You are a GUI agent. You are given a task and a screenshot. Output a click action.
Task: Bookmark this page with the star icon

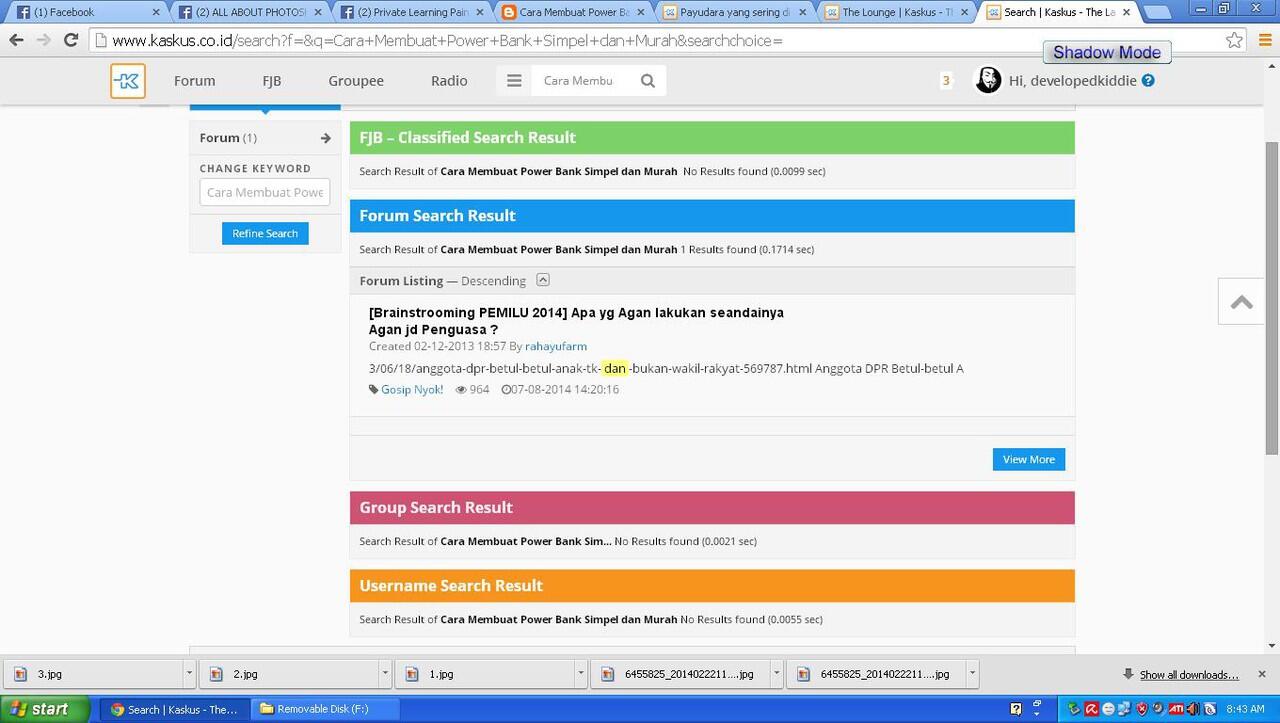(x=1235, y=40)
